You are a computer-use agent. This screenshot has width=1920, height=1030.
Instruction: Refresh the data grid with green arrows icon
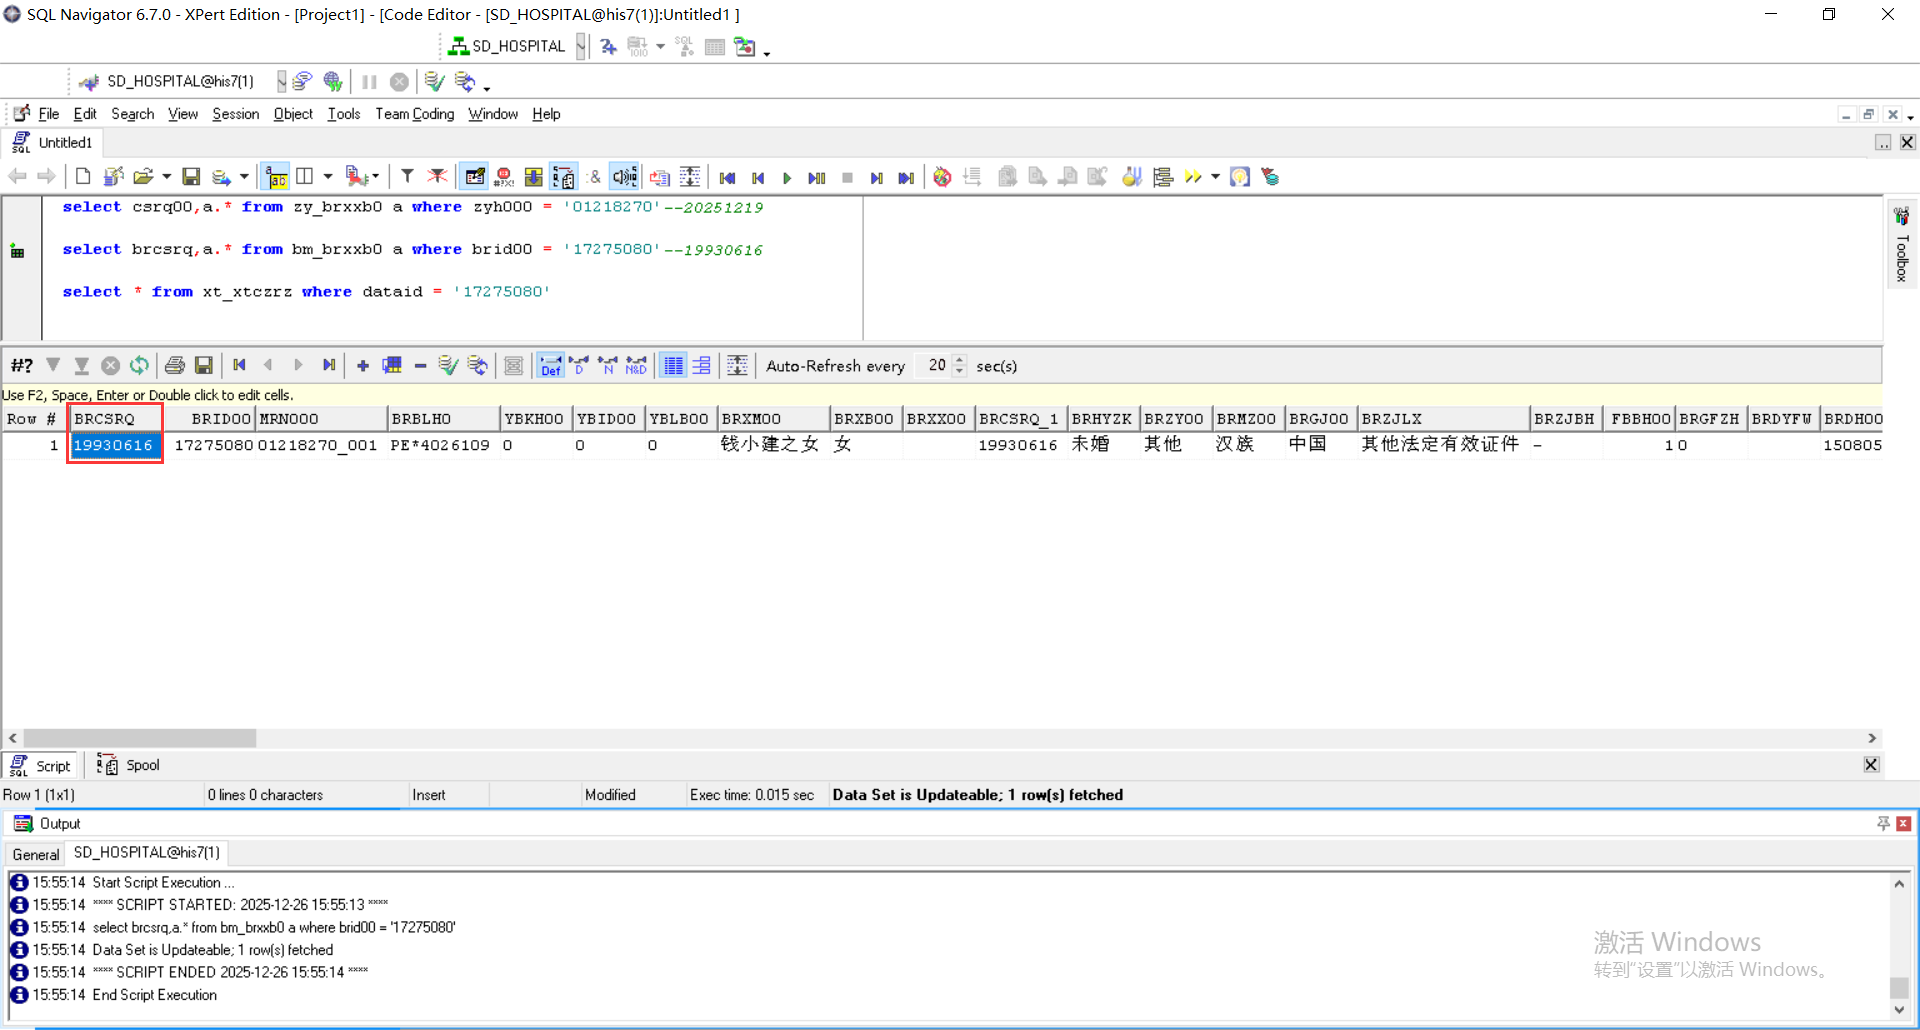[139, 366]
